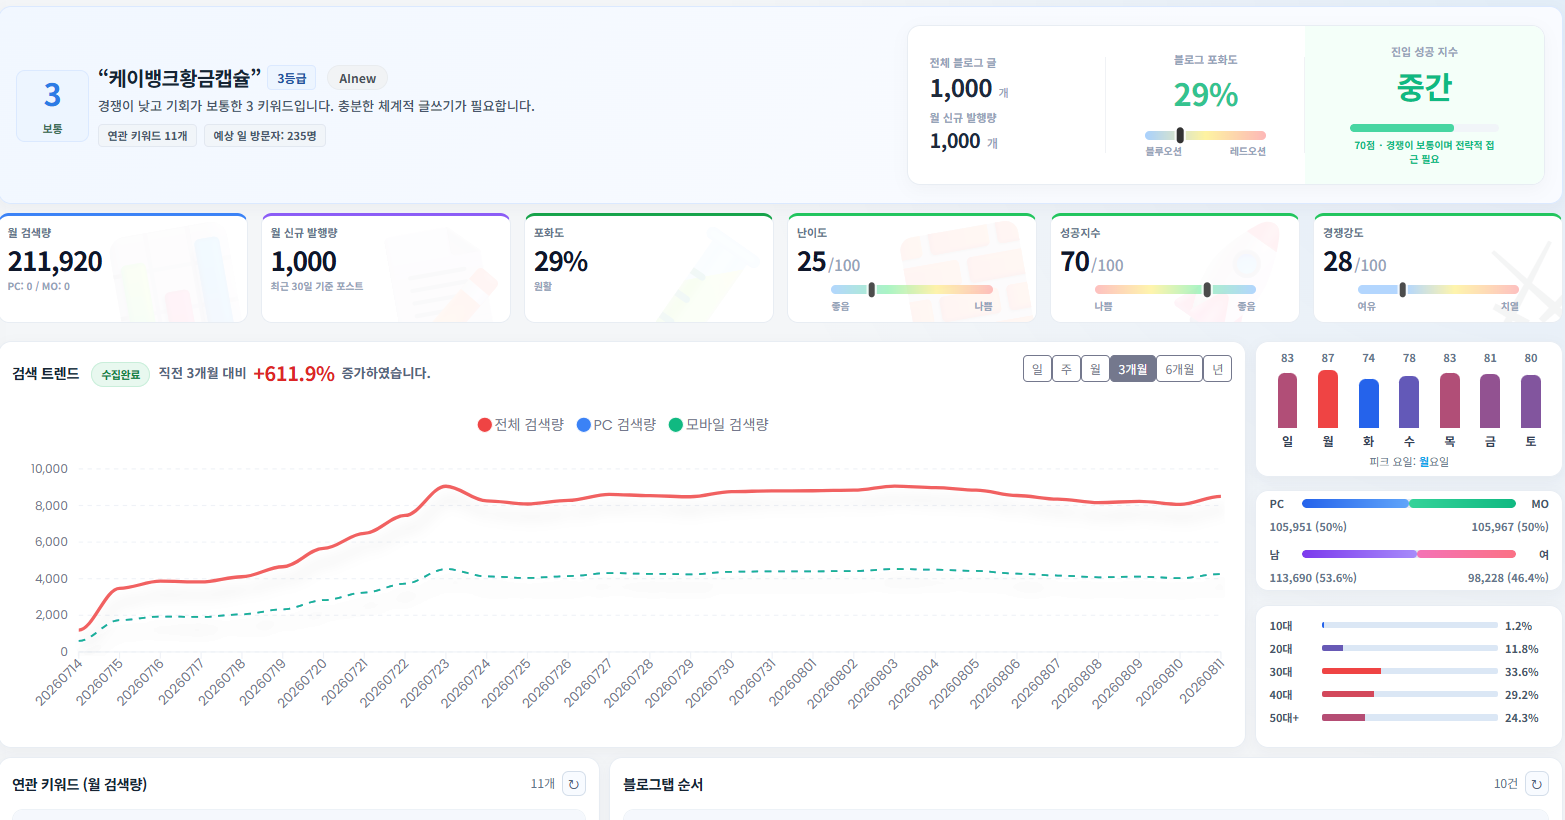Click the Monday bar in weekday chart
1565x820 pixels.
(1328, 399)
